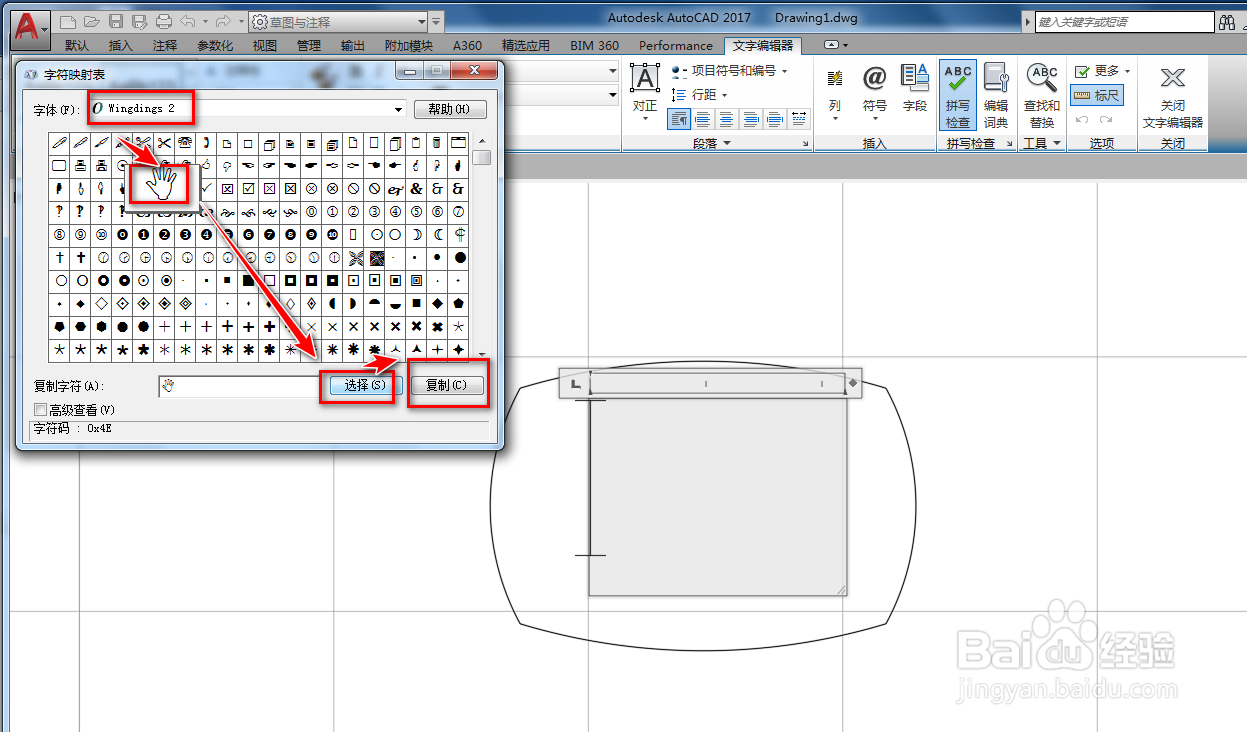Enable Advanced view (高级查看) checkbox
The width and height of the screenshot is (1247, 732).
click(41, 410)
